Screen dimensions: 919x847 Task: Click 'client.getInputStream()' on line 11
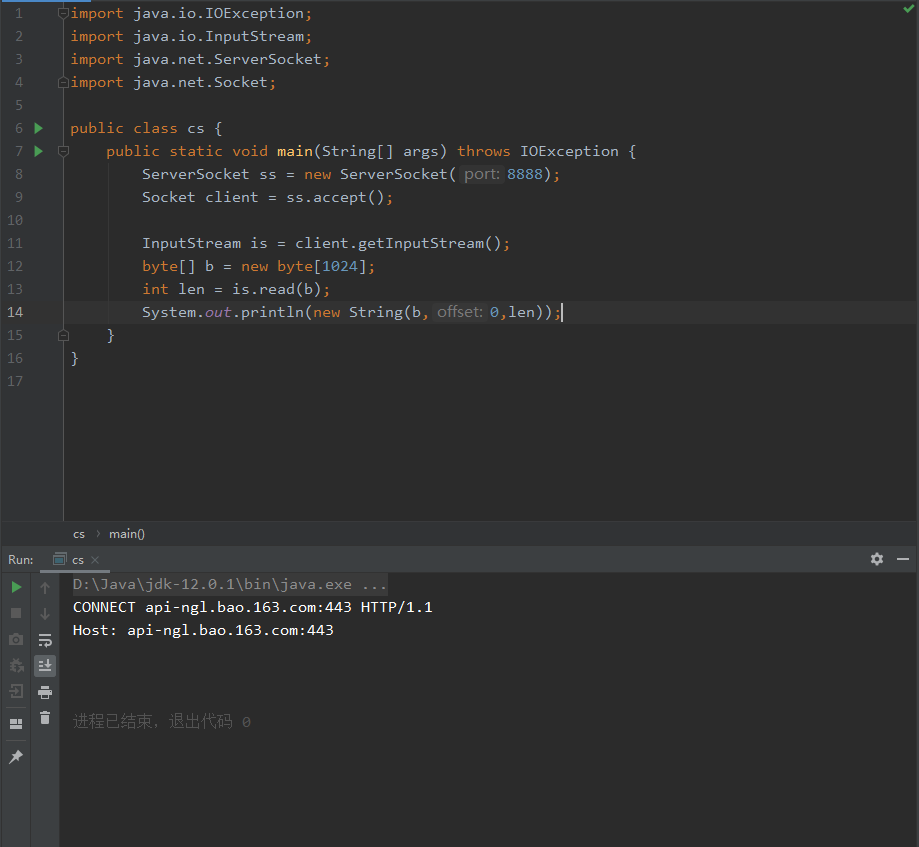click(x=398, y=243)
